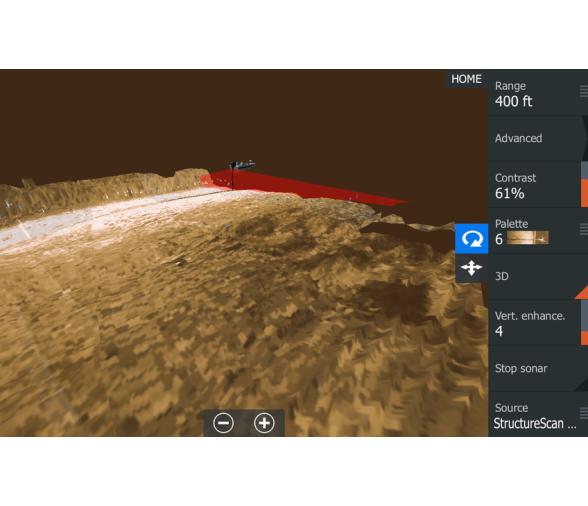Open the Range 400 ft setting
Screen dimensions: 588x506
tap(538, 93)
